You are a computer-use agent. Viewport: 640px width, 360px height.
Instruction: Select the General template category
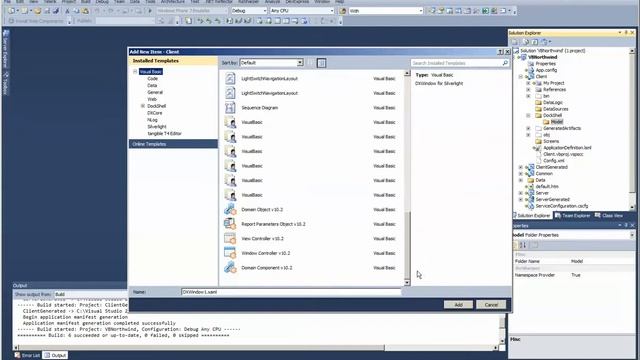pyautogui.click(x=155, y=93)
